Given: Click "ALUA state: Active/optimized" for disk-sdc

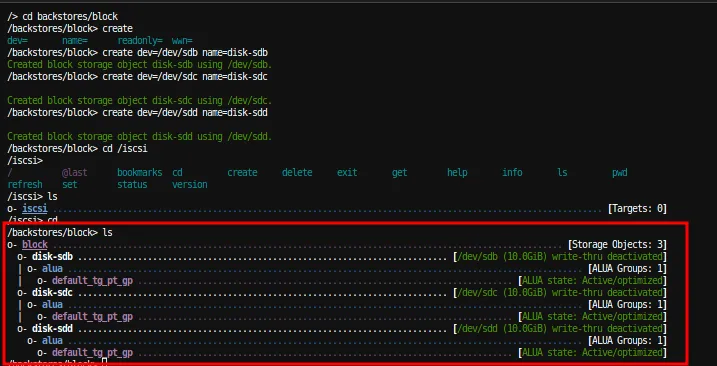Looking at the screenshot, I should pyautogui.click(x=592, y=316).
